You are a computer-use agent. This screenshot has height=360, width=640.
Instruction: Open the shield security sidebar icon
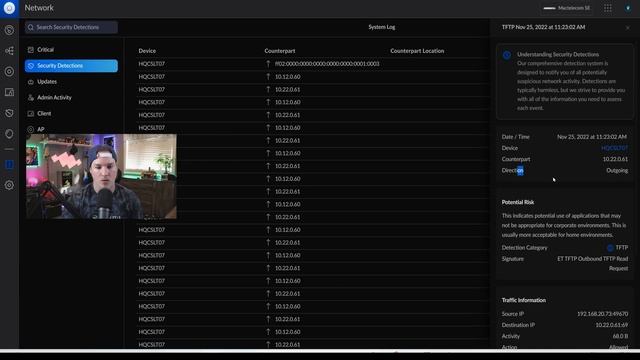(9, 113)
